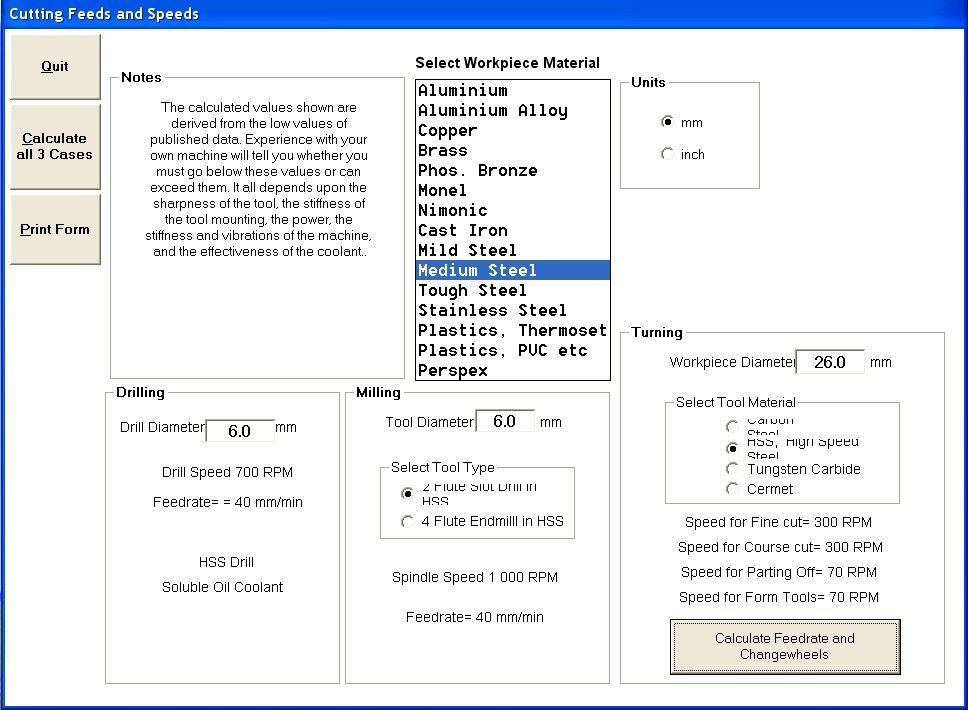Viewport: 968px width, 710px height.
Task: Select Aluminium Alloy workpiece material
Action: (512, 111)
